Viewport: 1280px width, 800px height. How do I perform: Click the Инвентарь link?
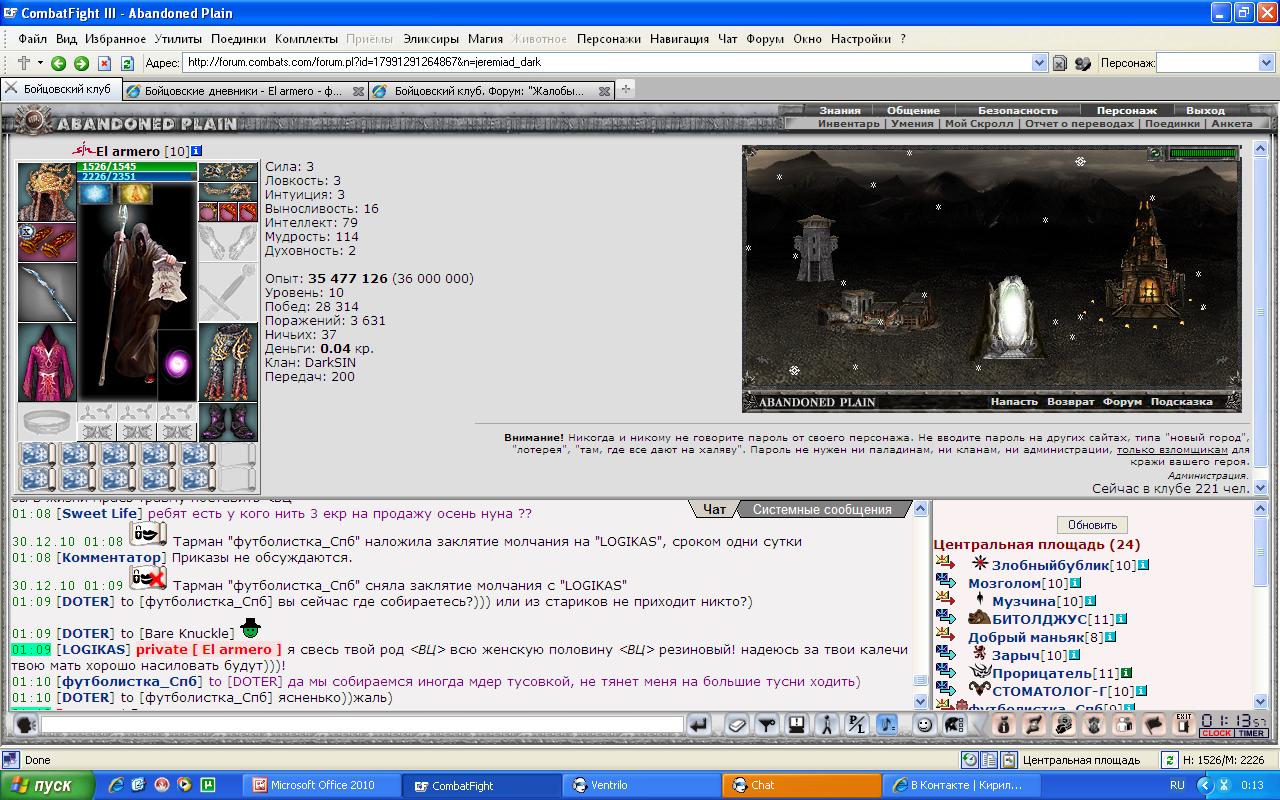[849, 124]
